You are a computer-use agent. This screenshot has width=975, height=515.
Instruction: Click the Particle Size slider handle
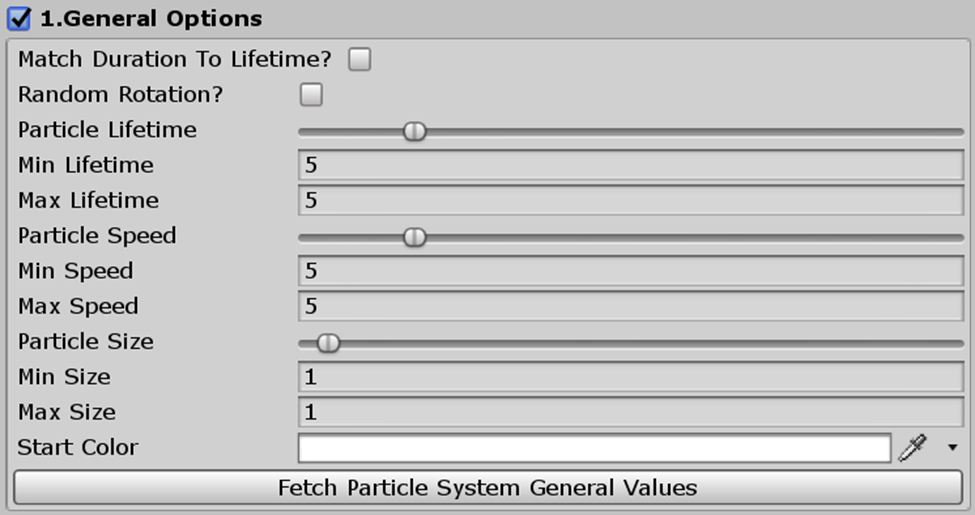(328, 343)
